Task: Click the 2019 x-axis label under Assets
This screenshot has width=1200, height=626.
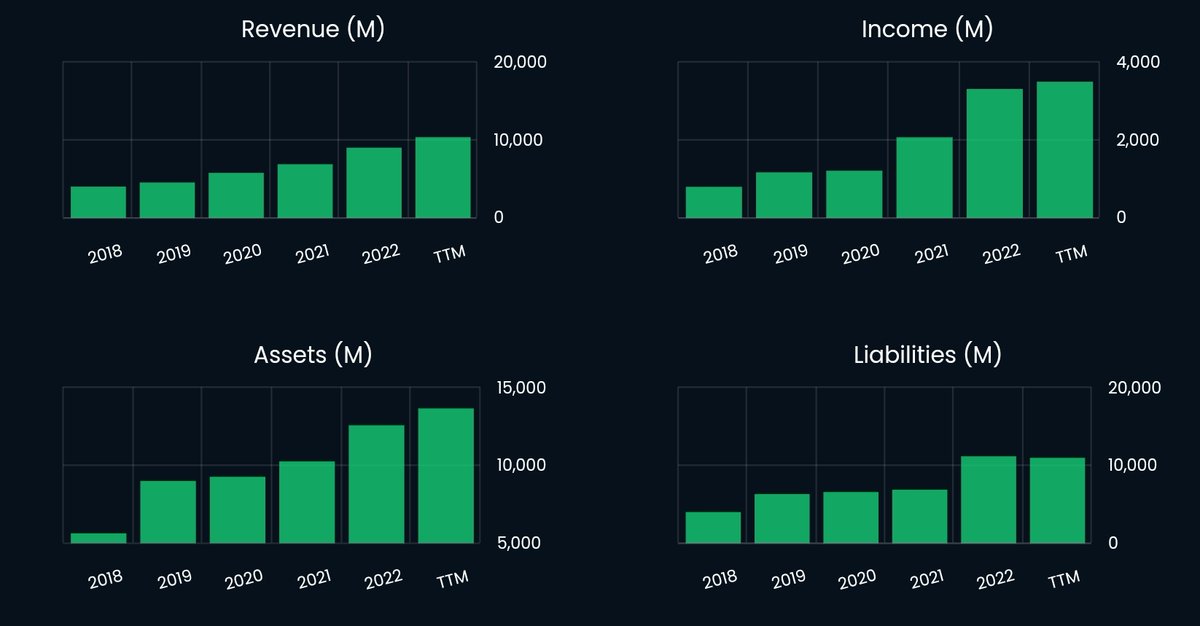Action: coord(175,580)
